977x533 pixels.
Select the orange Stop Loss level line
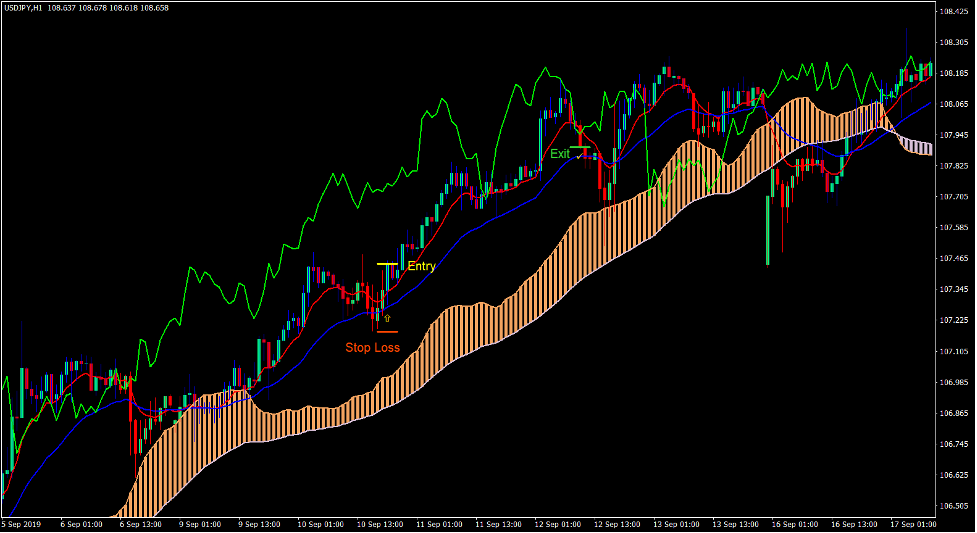click(x=386, y=331)
